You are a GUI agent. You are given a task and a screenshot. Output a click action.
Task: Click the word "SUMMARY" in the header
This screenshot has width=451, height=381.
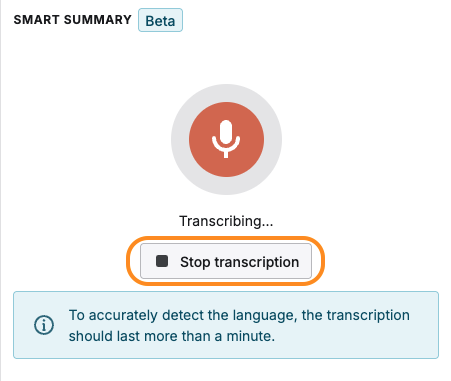point(98,20)
